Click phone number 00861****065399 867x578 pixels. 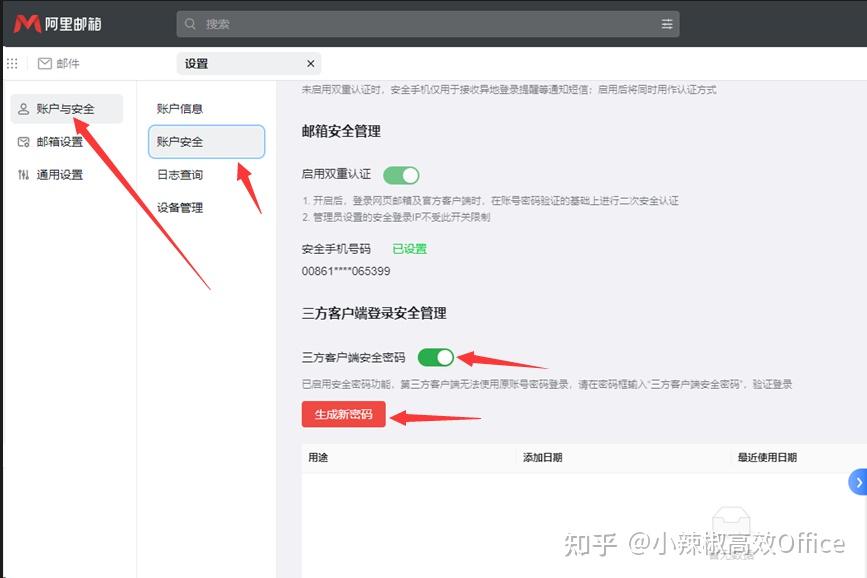pos(346,271)
